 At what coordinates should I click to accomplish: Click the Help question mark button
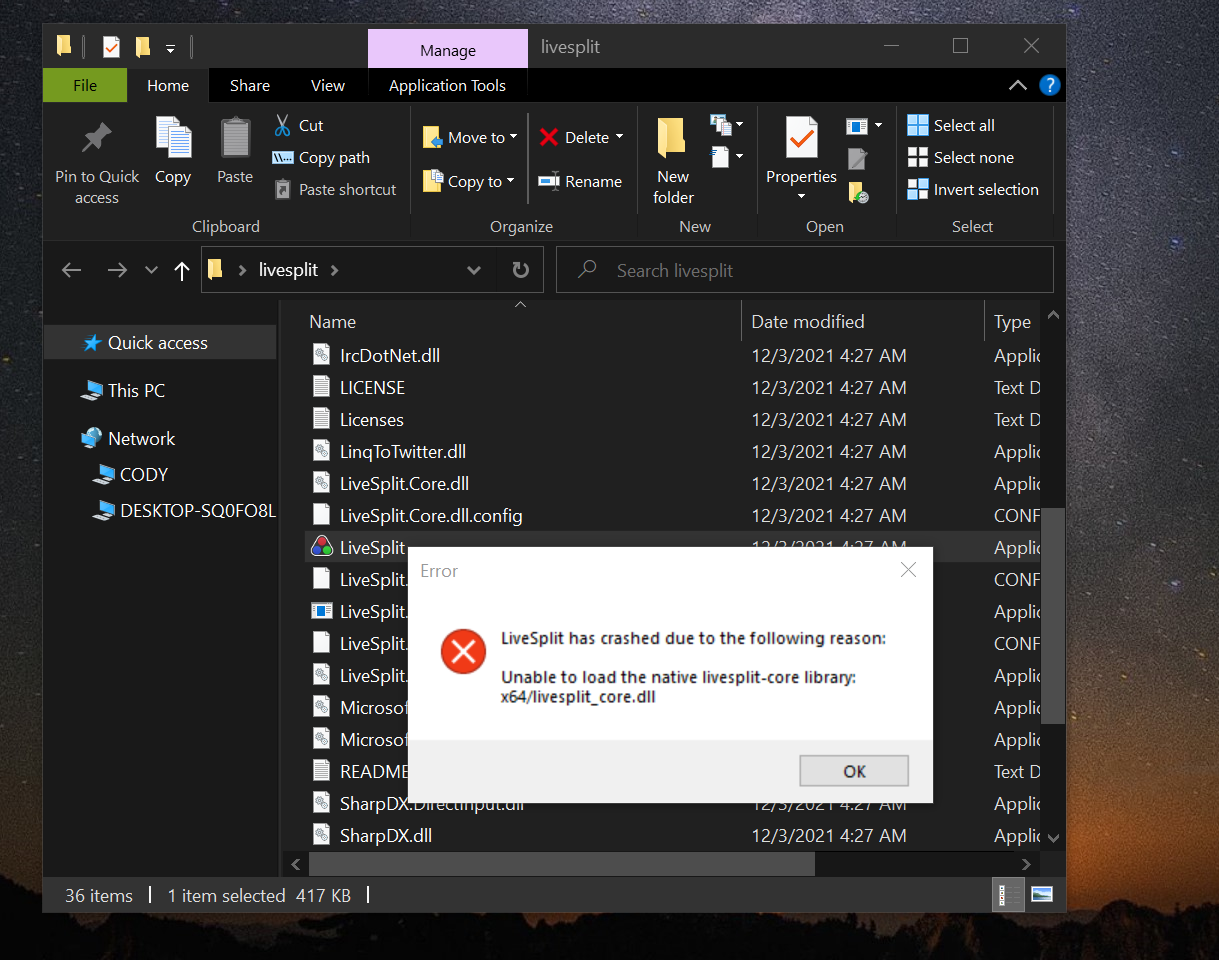pyautogui.click(x=1049, y=85)
